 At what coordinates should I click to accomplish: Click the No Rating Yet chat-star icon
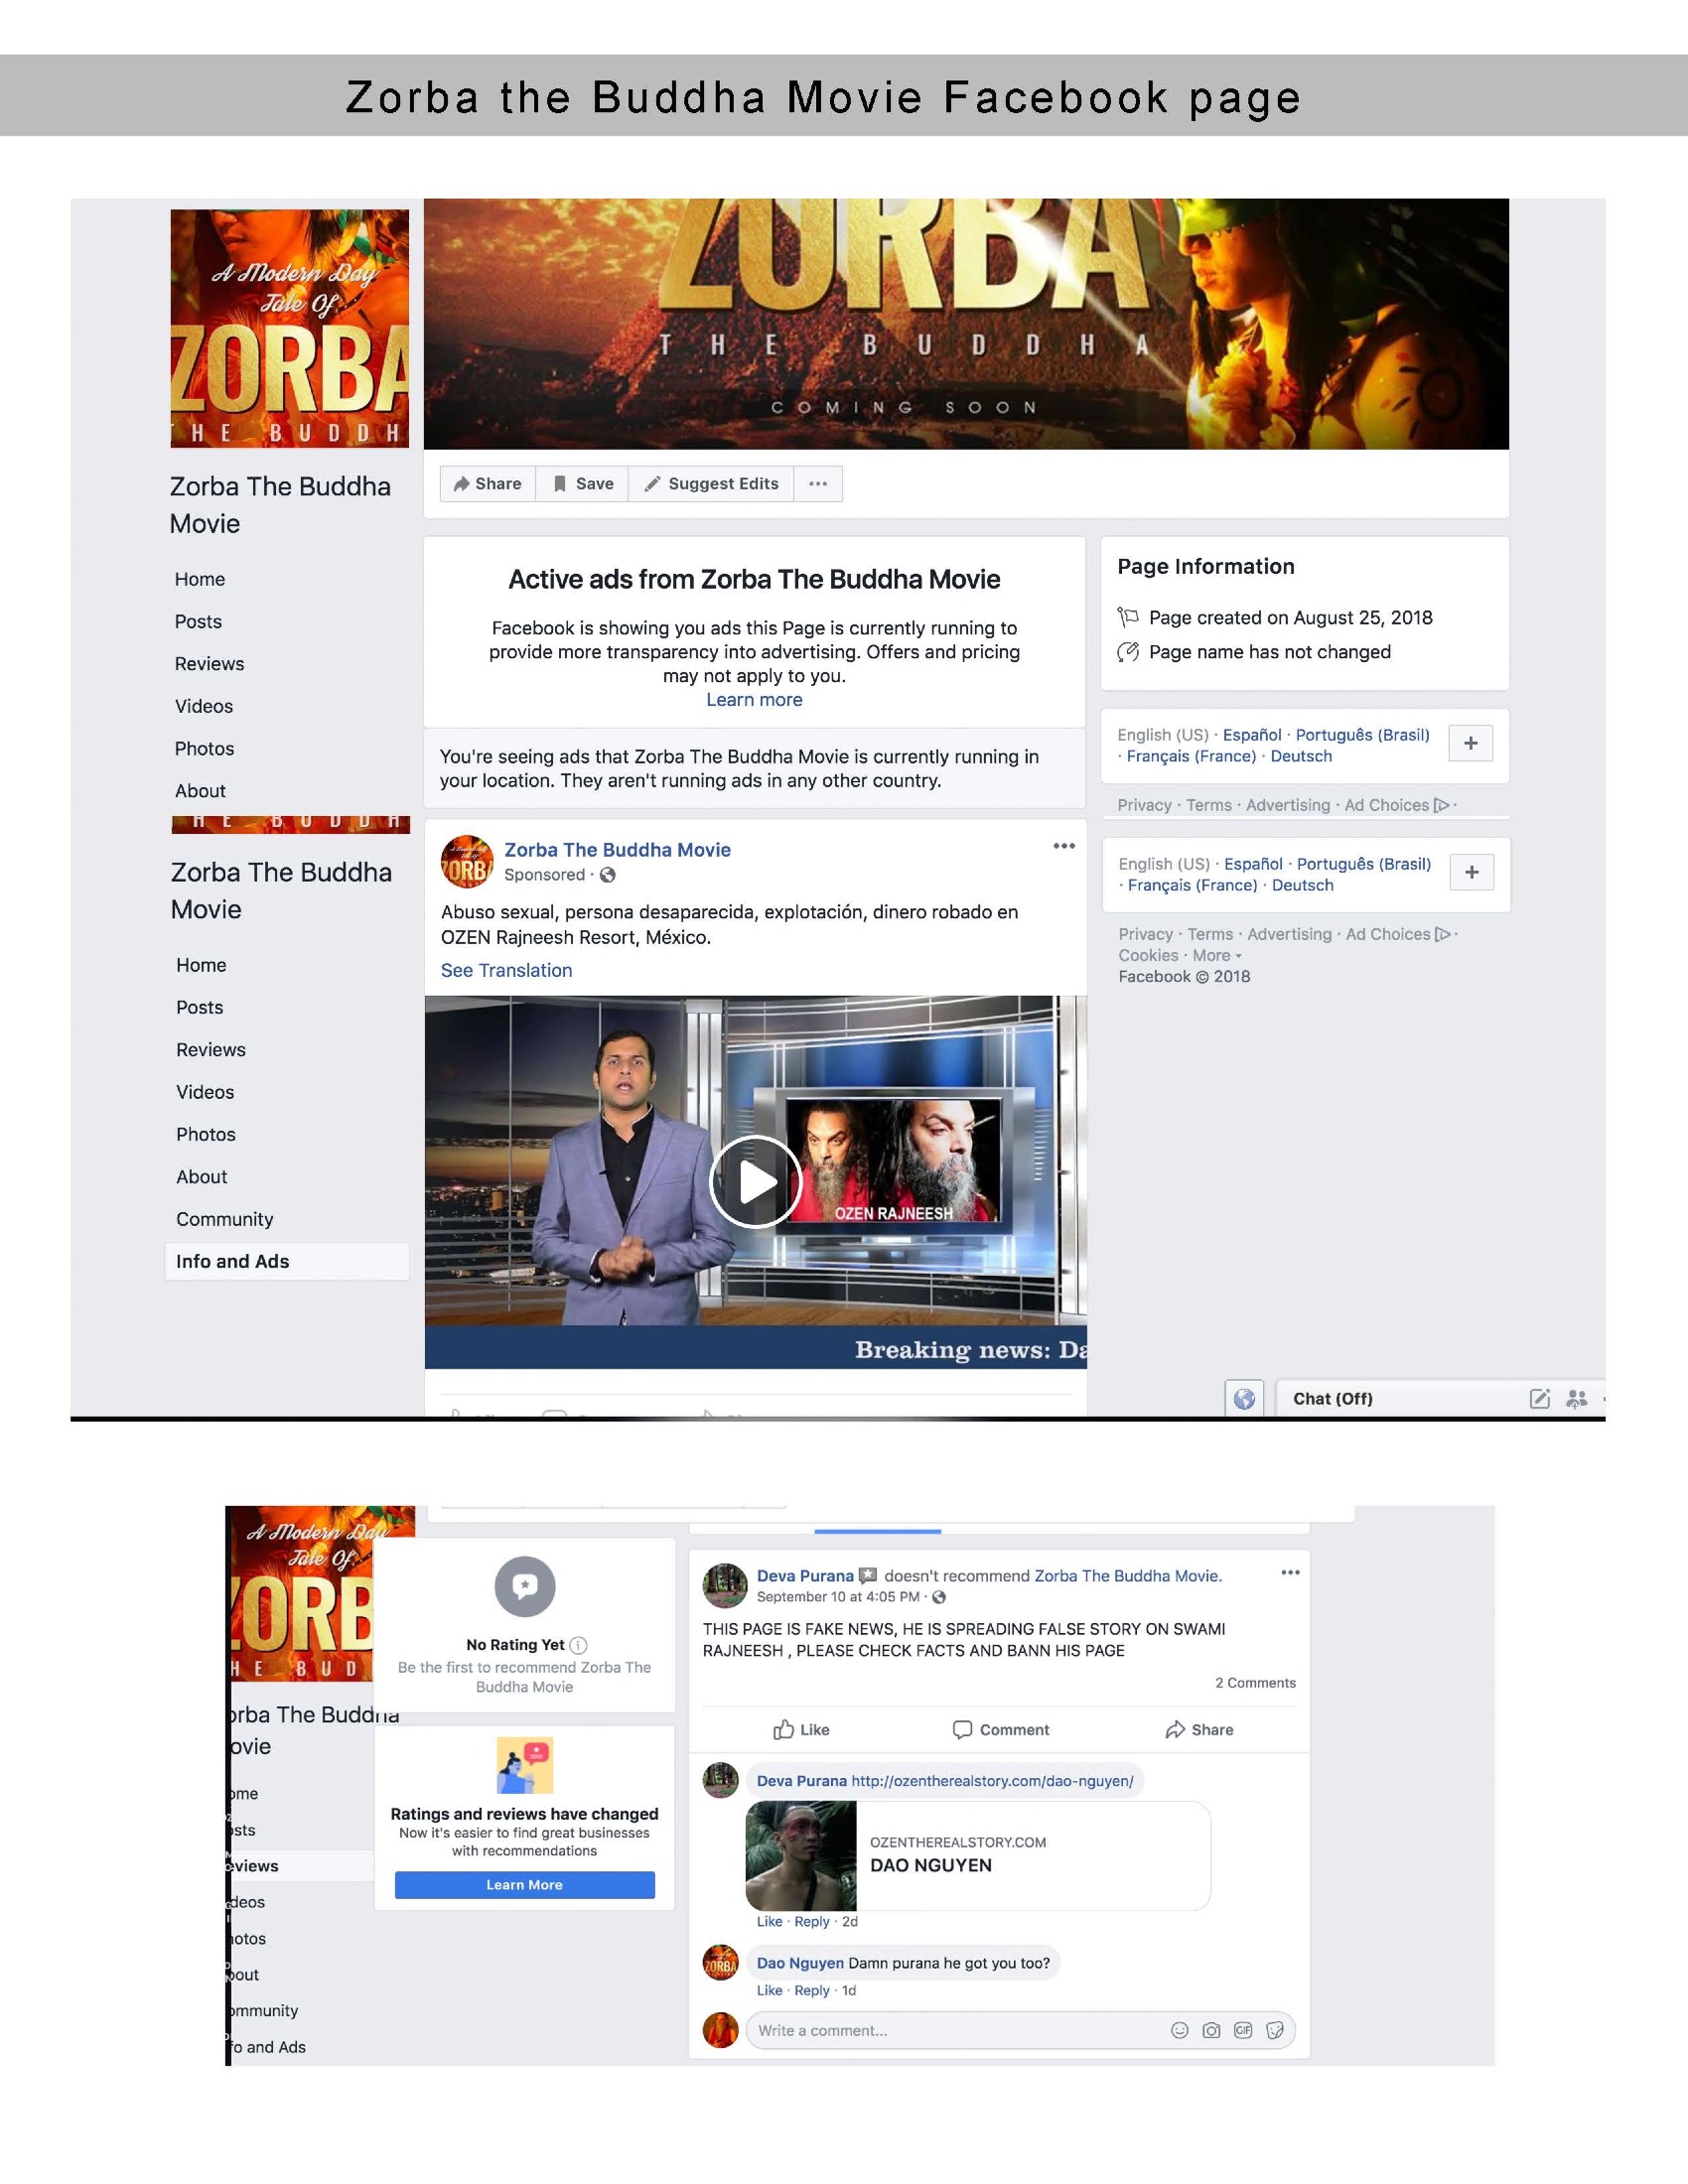(525, 1587)
